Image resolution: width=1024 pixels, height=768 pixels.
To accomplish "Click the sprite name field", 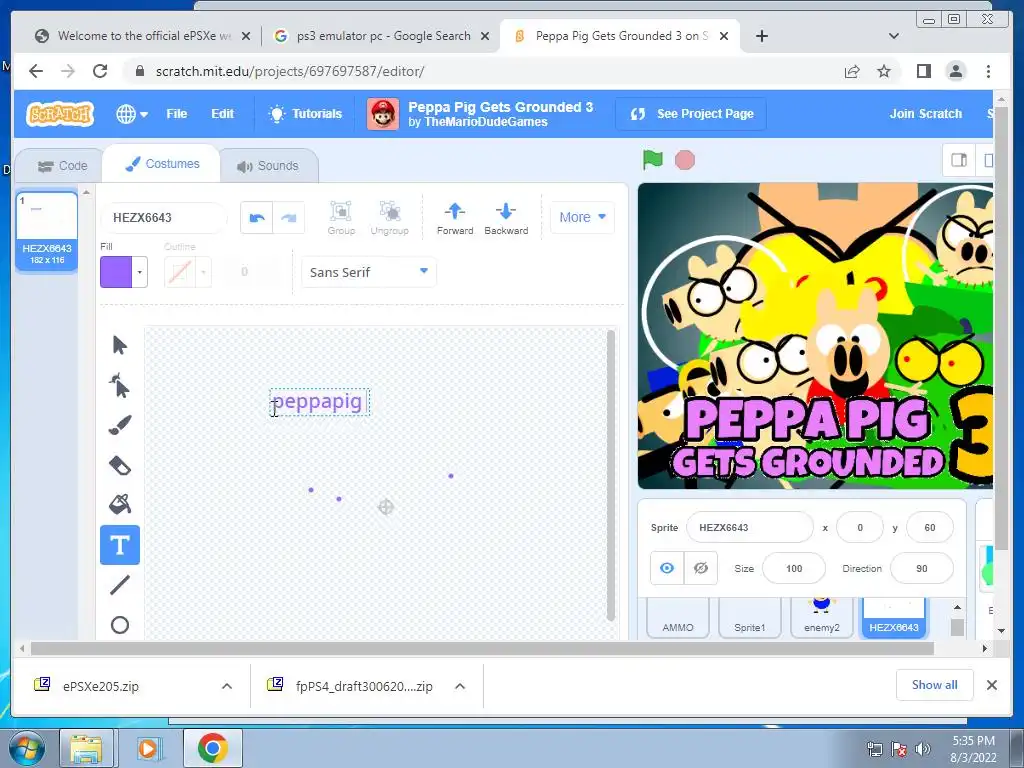I will pyautogui.click(x=750, y=527).
